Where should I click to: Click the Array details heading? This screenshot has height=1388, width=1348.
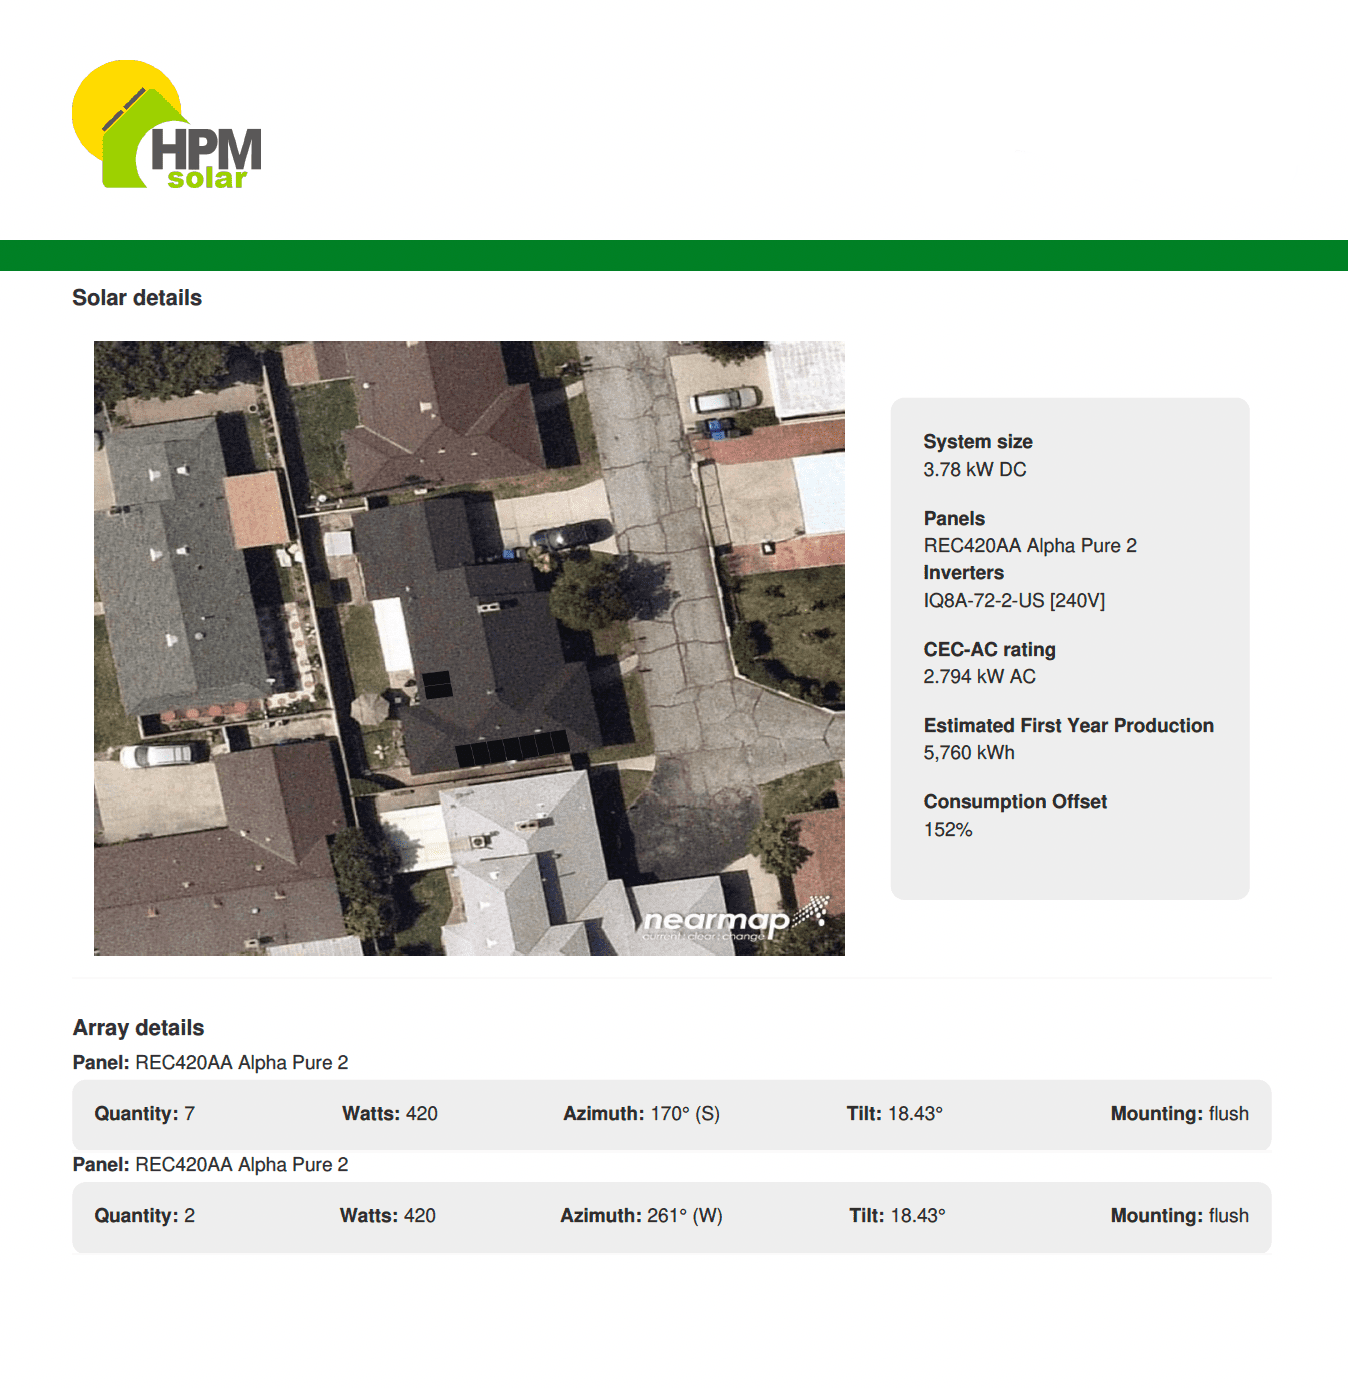138,1027
